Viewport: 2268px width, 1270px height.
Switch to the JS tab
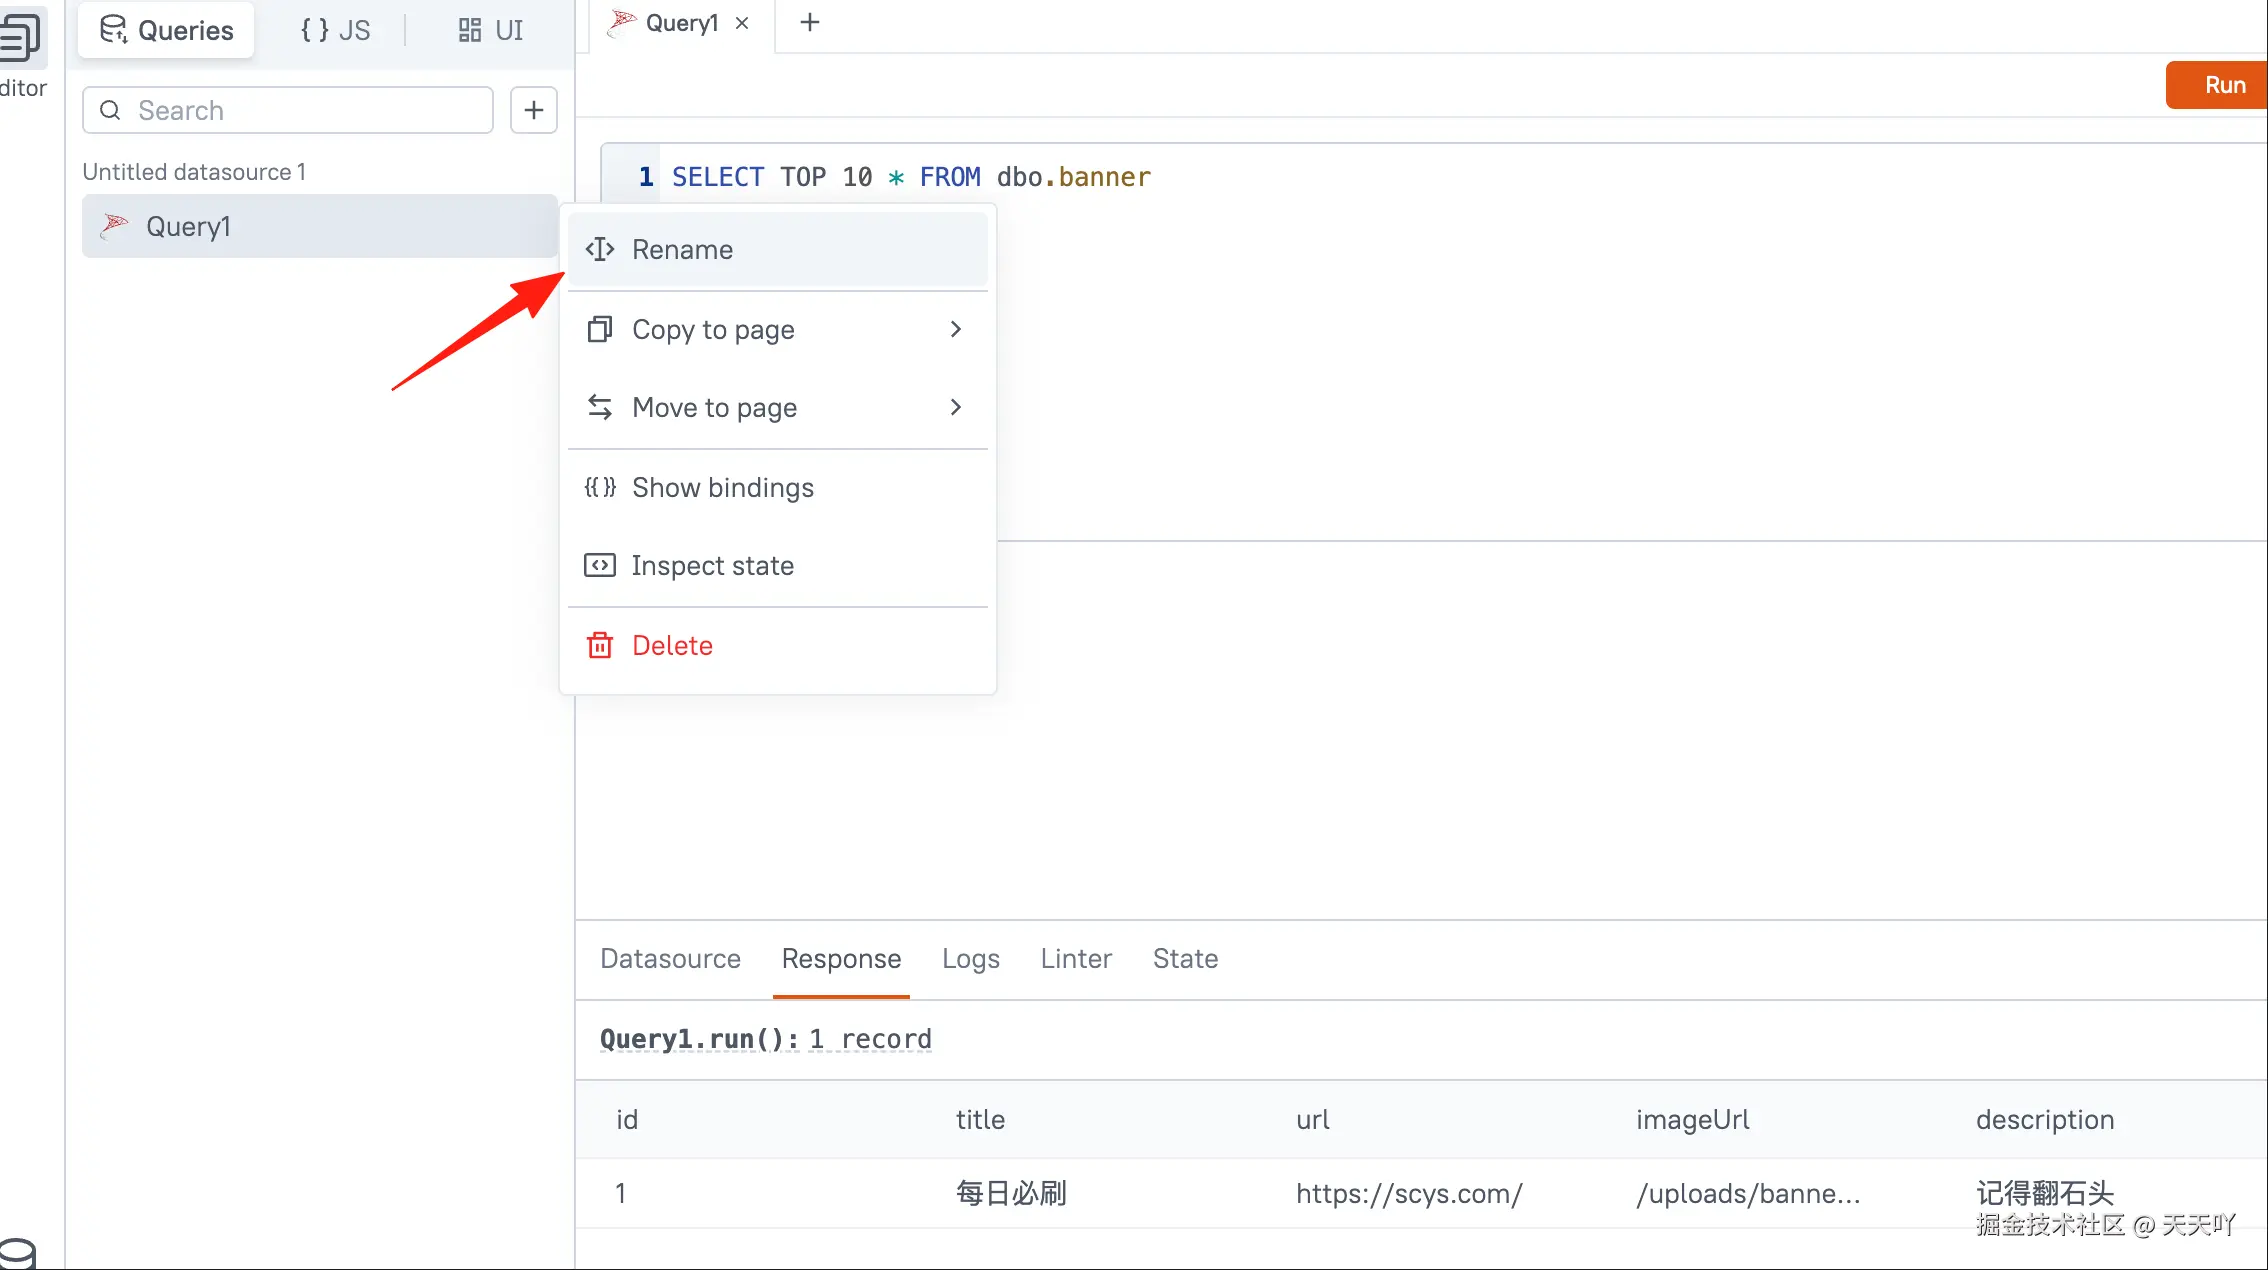click(336, 30)
